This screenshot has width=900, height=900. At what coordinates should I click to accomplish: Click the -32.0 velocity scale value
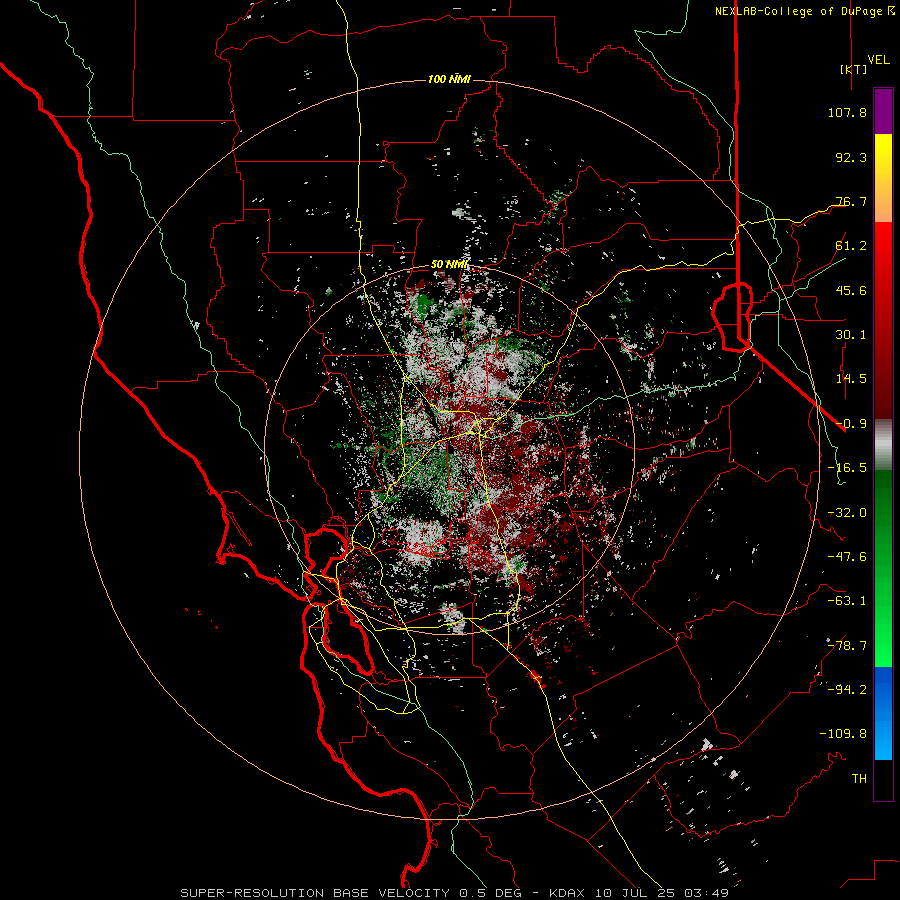pyautogui.click(x=847, y=513)
